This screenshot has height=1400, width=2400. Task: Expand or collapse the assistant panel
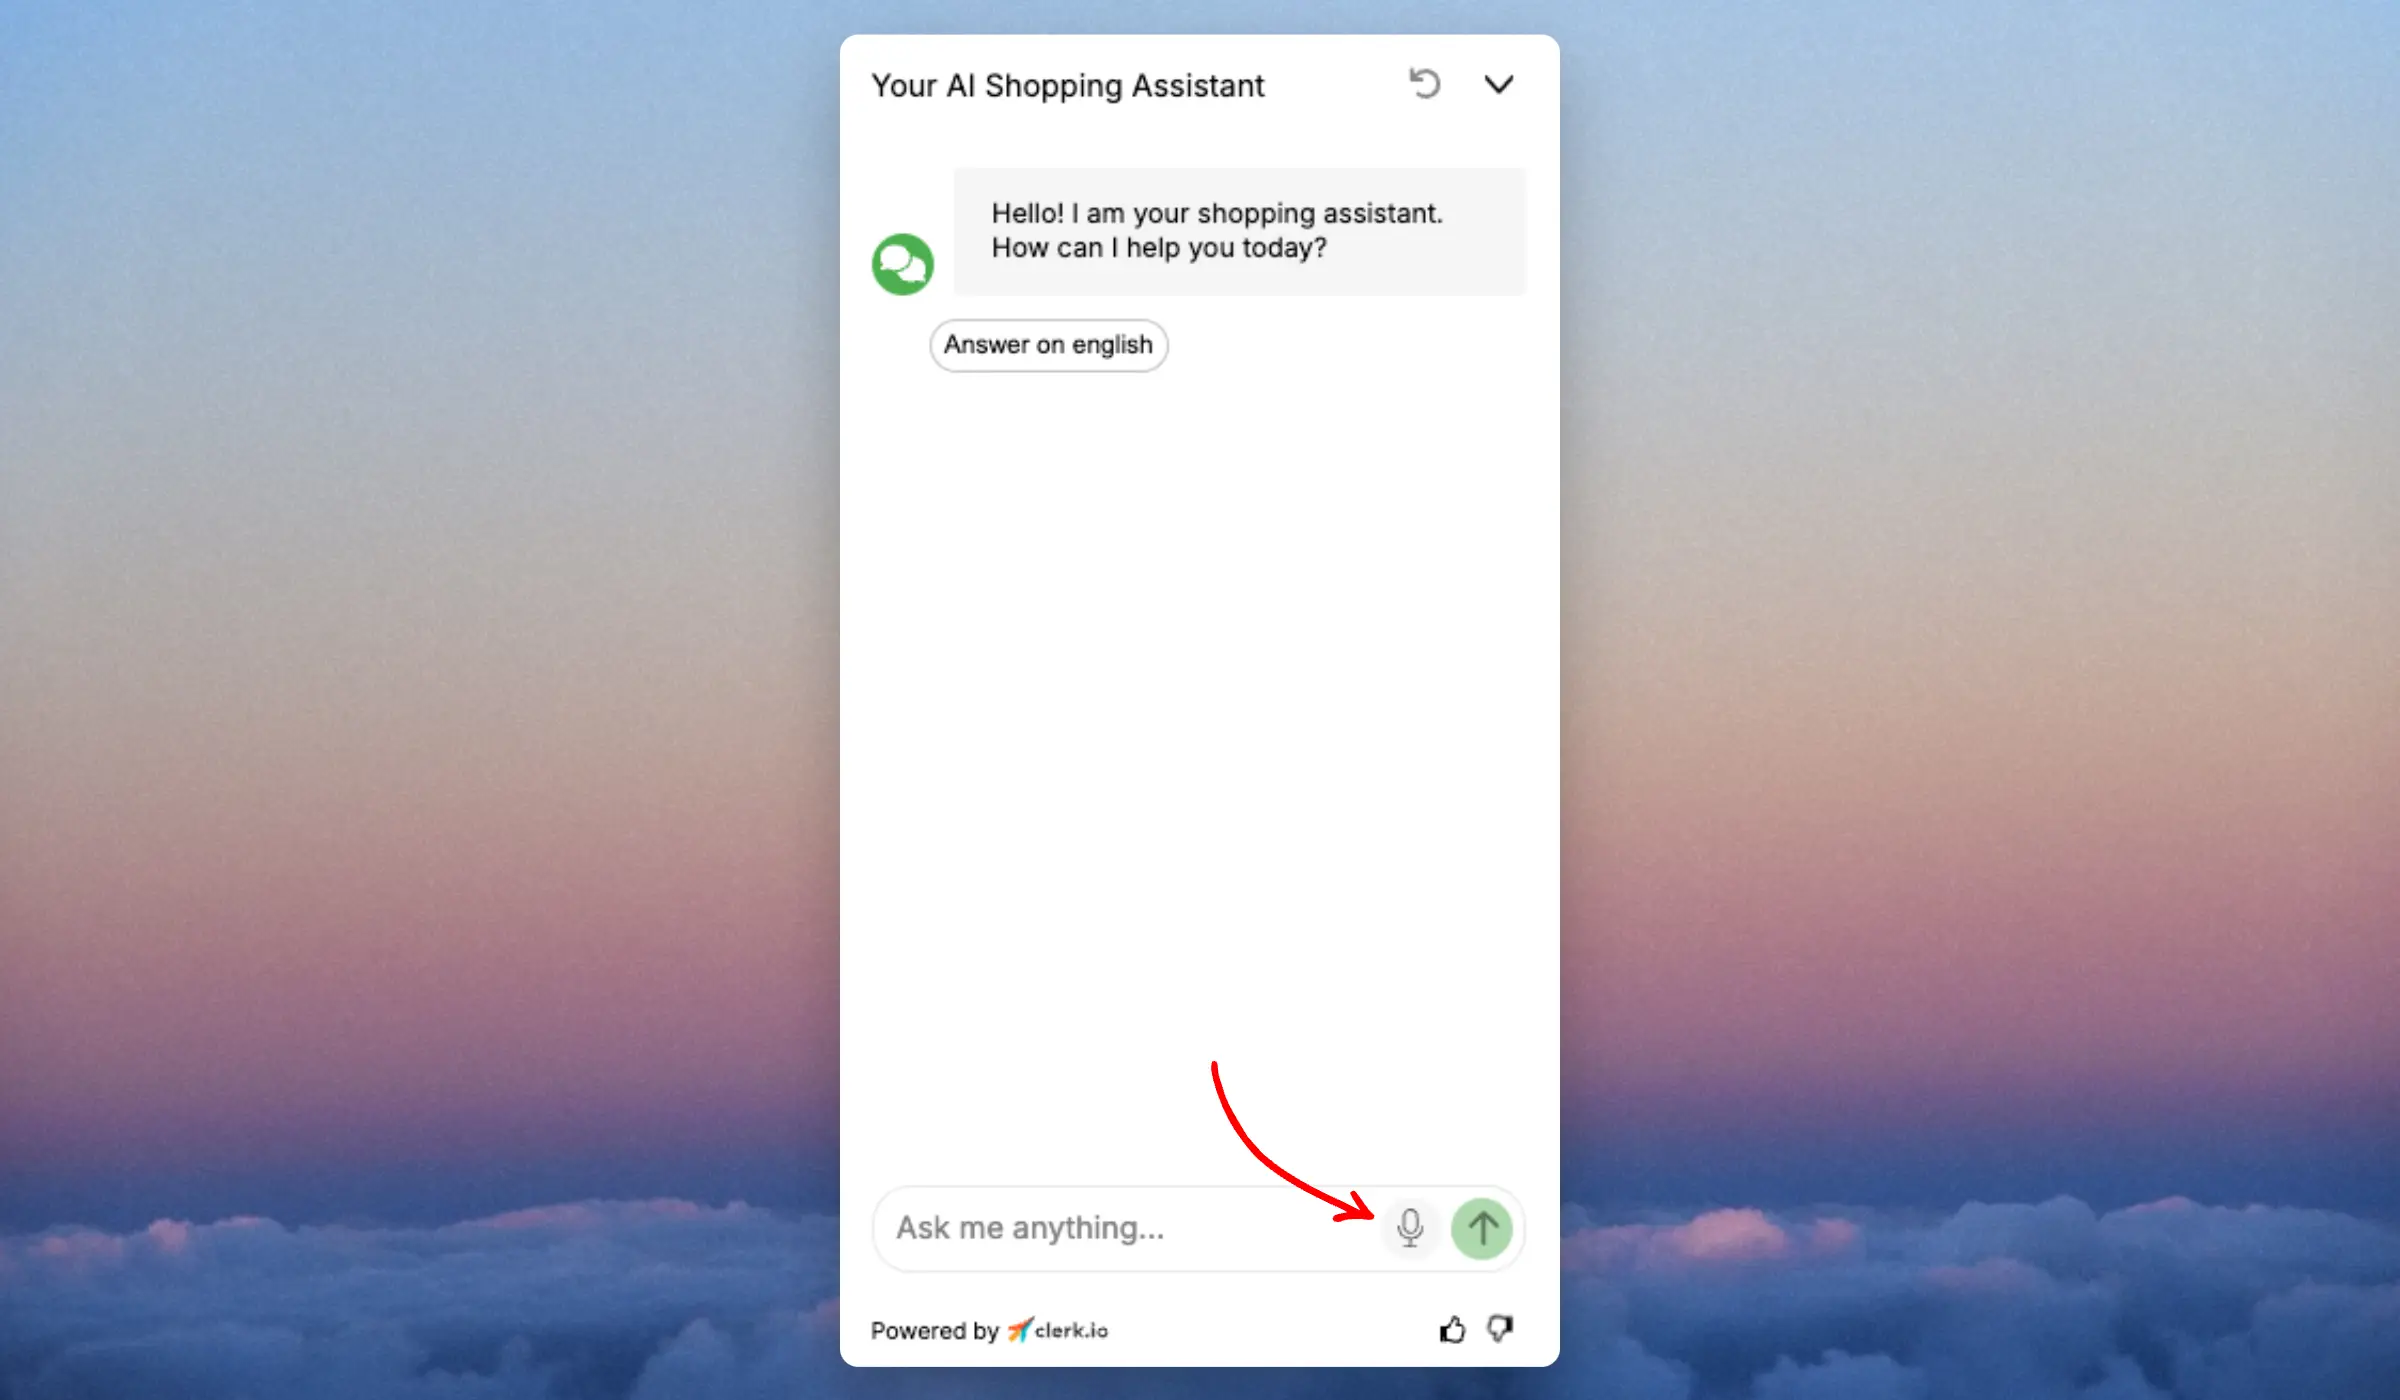1498,82
